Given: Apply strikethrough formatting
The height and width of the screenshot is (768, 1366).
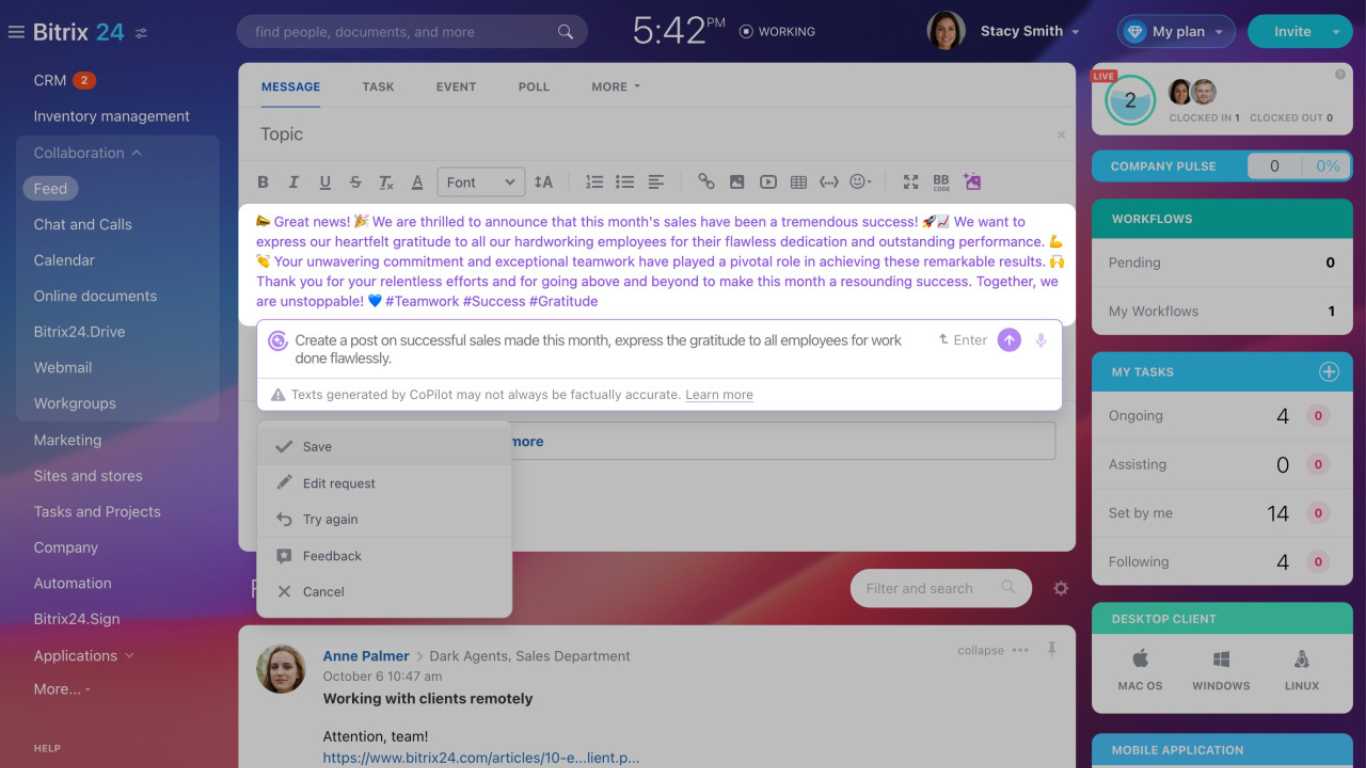Looking at the screenshot, I should [x=355, y=182].
